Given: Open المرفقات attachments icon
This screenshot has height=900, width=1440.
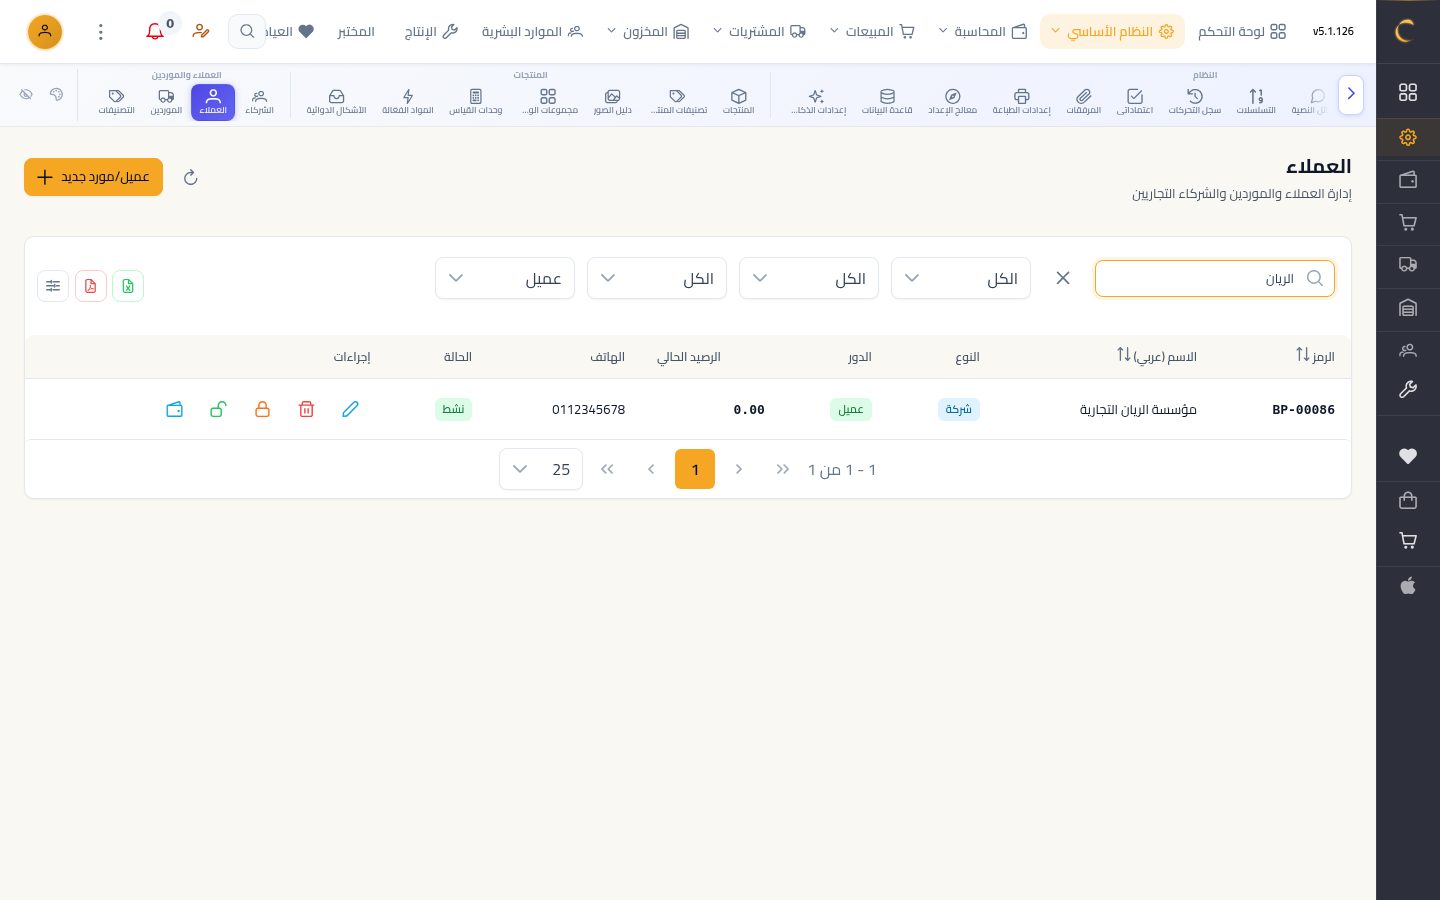Looking at the screenshot, I should [1083, 101].
